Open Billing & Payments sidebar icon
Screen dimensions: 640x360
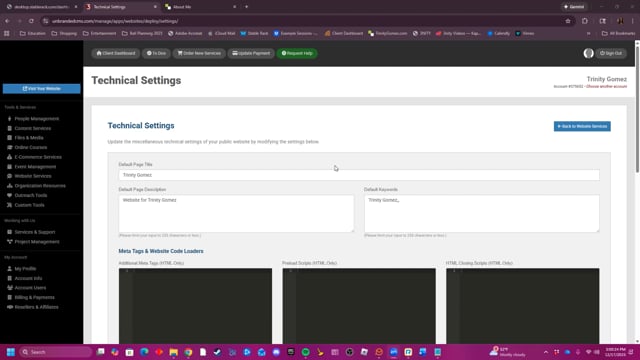tap(9, 297)
